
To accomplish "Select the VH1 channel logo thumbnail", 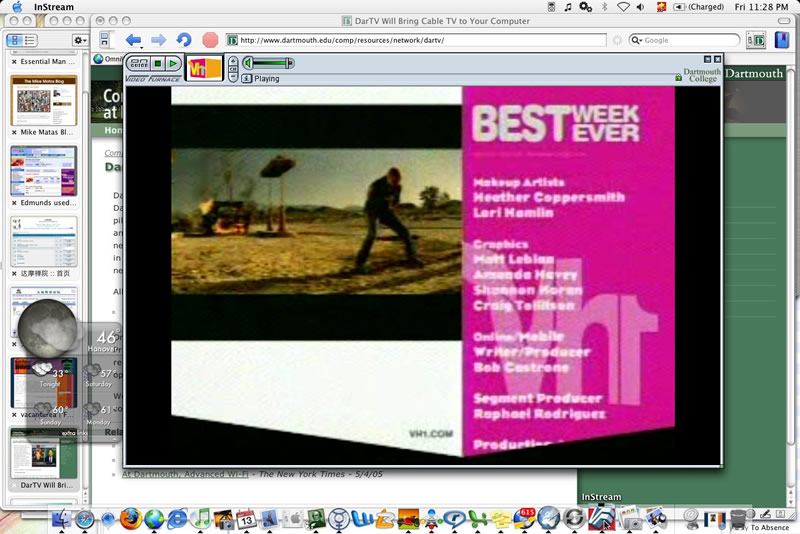I will pos(204,68).
